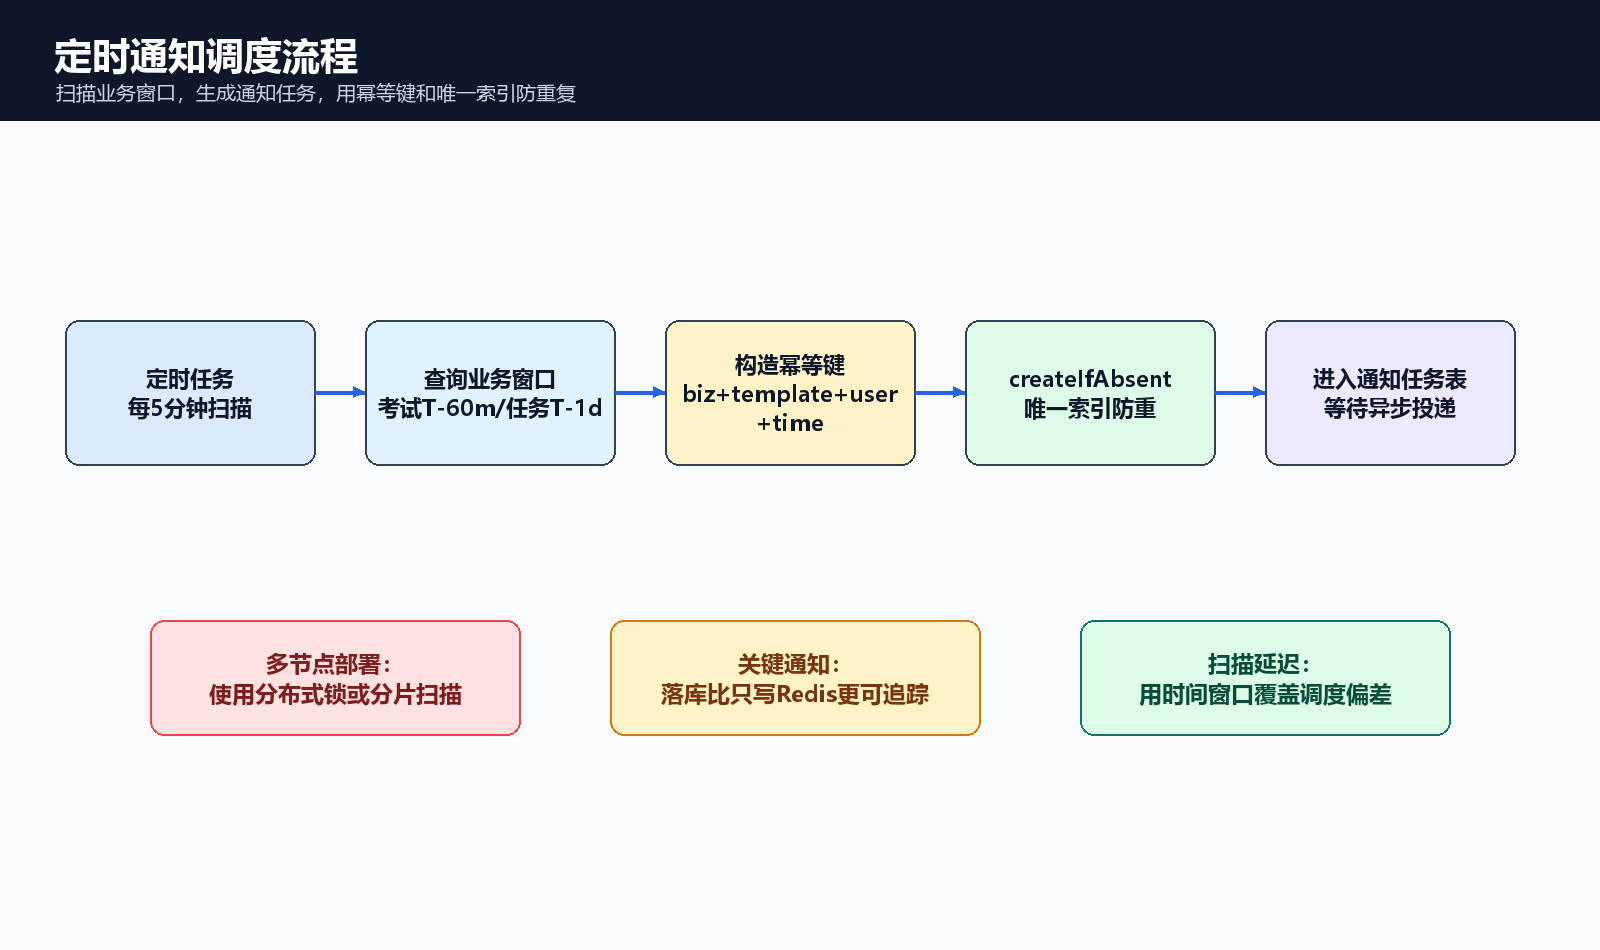Select the 构造幂等键 yellow node
Image resolution: width=1600 pixels, height=950 pixels.
click(x=790, y=393)
